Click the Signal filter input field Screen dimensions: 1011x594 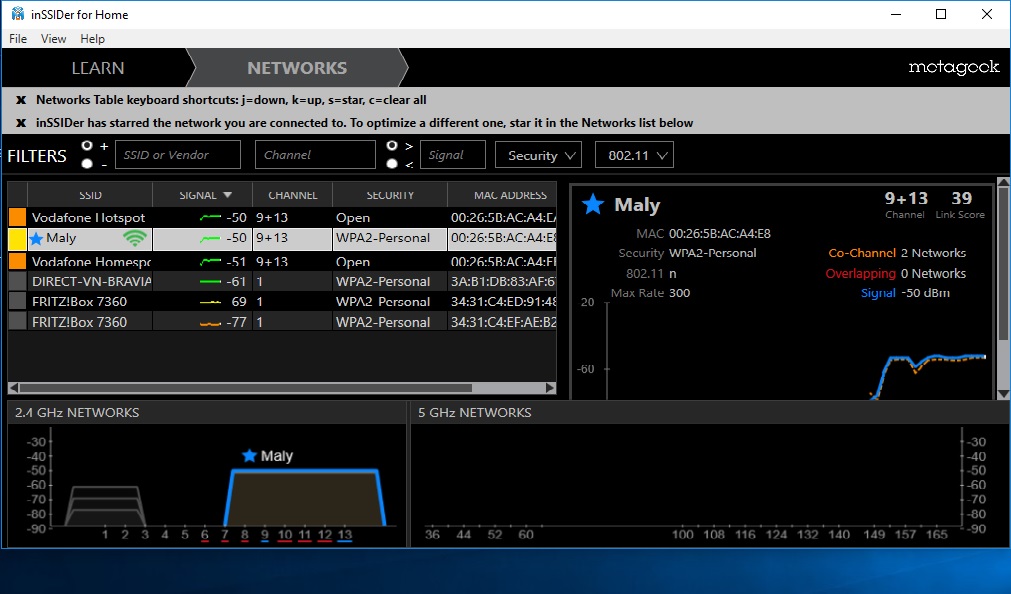(453, 155)
